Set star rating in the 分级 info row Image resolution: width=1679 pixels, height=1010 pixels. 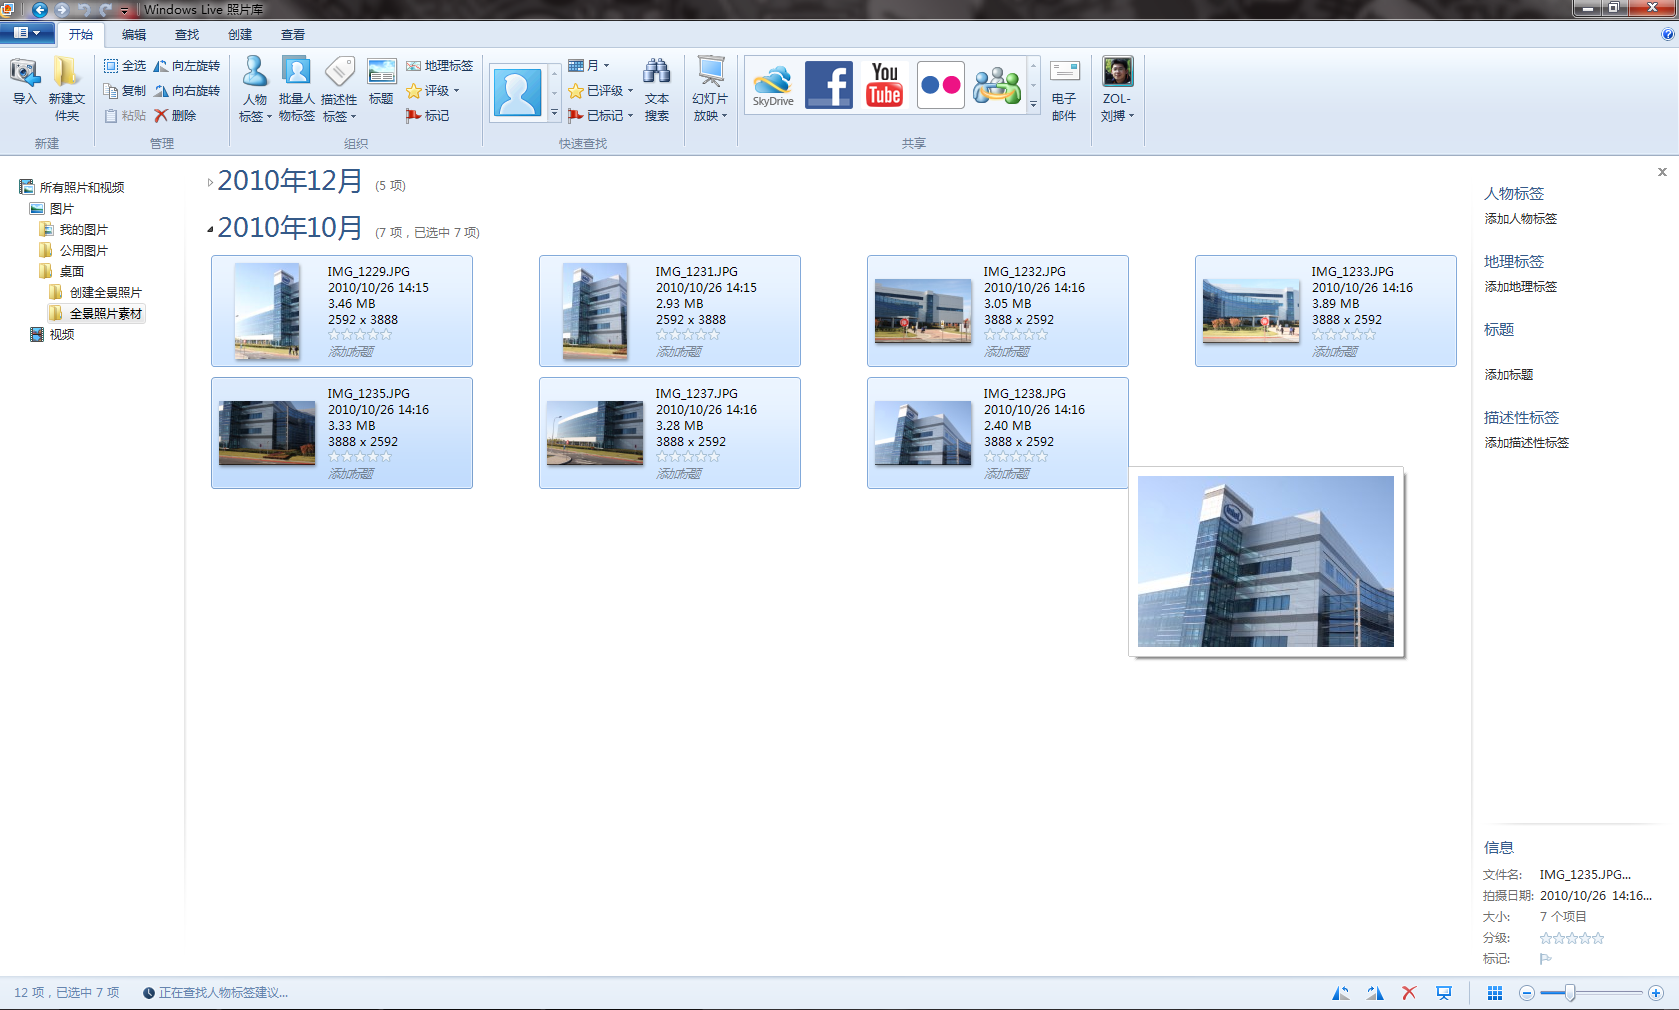pos(1571,938)
